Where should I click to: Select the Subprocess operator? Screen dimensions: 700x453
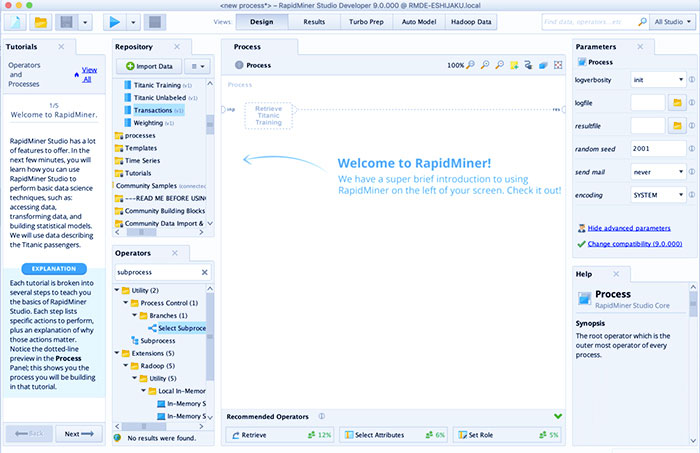click(153, 341)
